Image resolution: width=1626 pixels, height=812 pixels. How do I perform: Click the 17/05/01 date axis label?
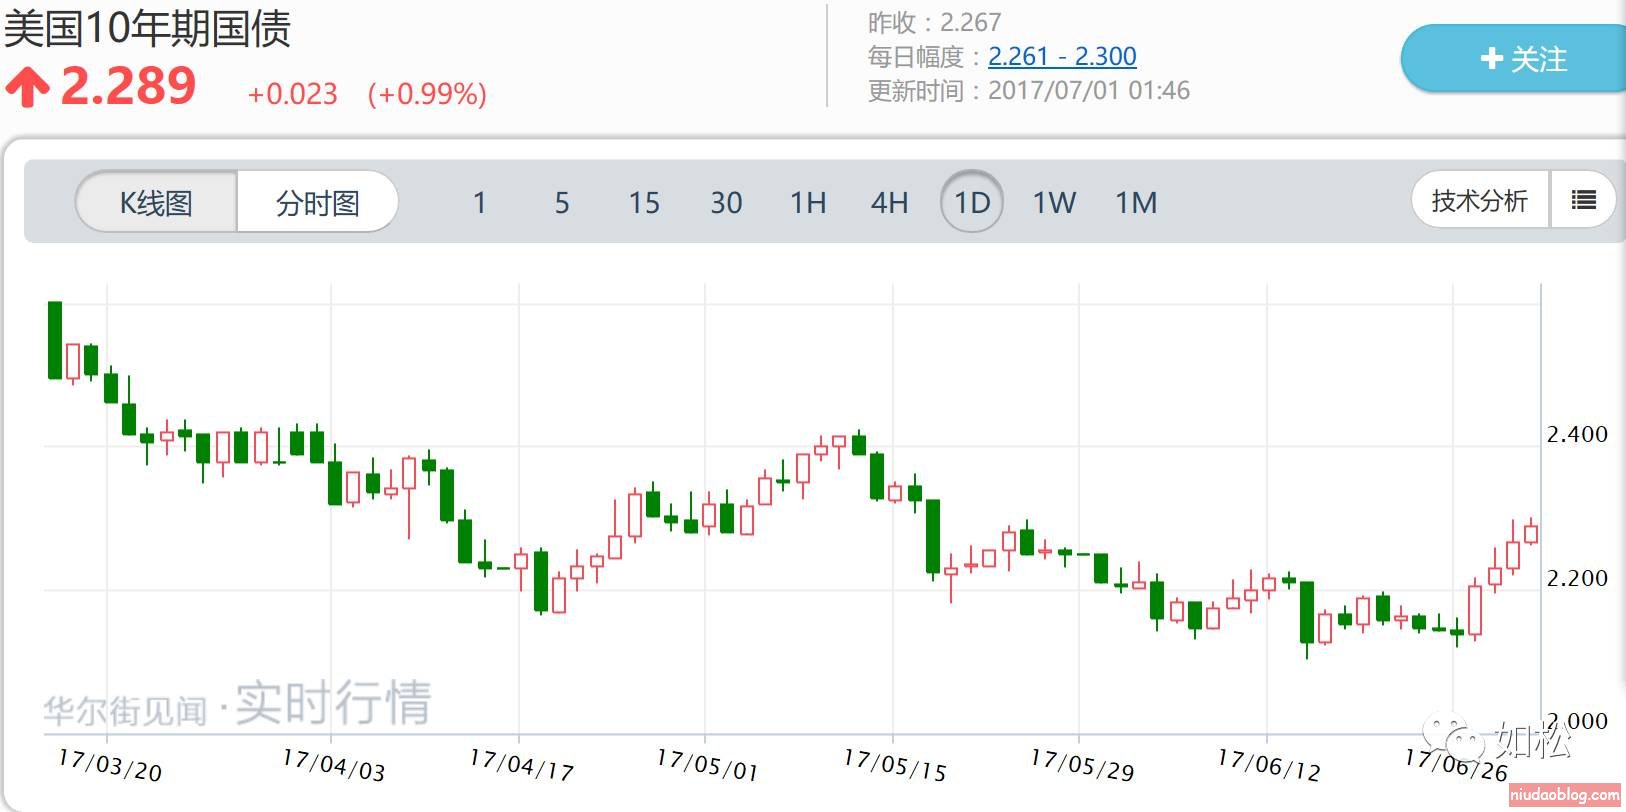(x=707, y=765)
